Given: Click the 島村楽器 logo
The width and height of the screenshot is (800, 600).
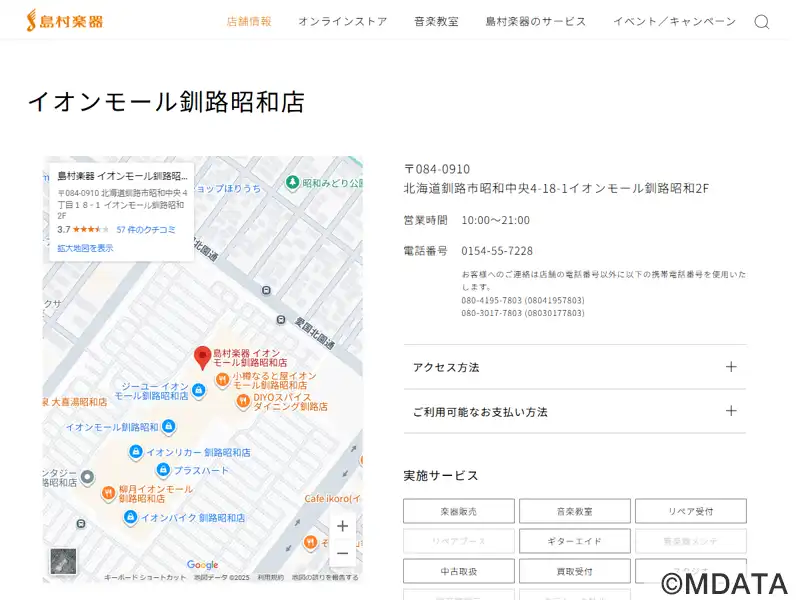Looking at the screenshot, I should (x=65, y=21).
